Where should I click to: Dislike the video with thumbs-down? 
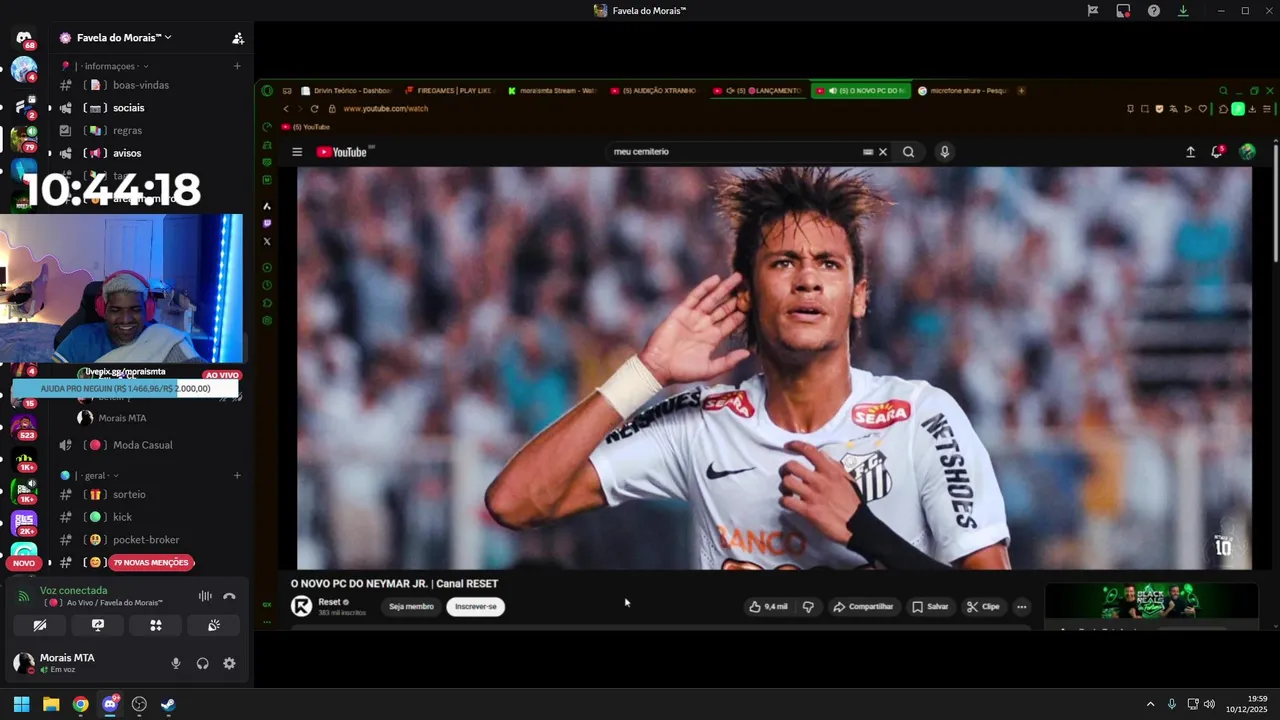coord(808,607)
